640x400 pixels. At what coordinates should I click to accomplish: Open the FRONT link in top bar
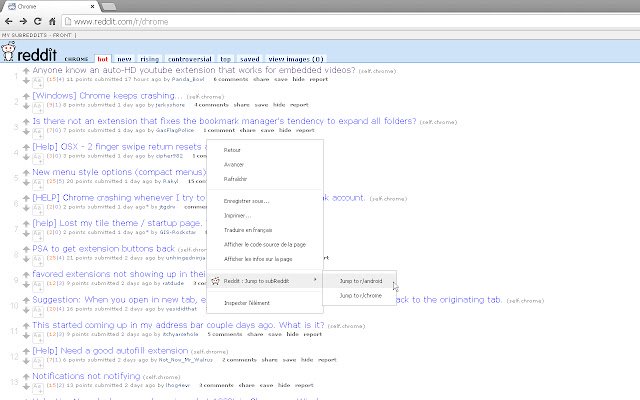[62, 35]
